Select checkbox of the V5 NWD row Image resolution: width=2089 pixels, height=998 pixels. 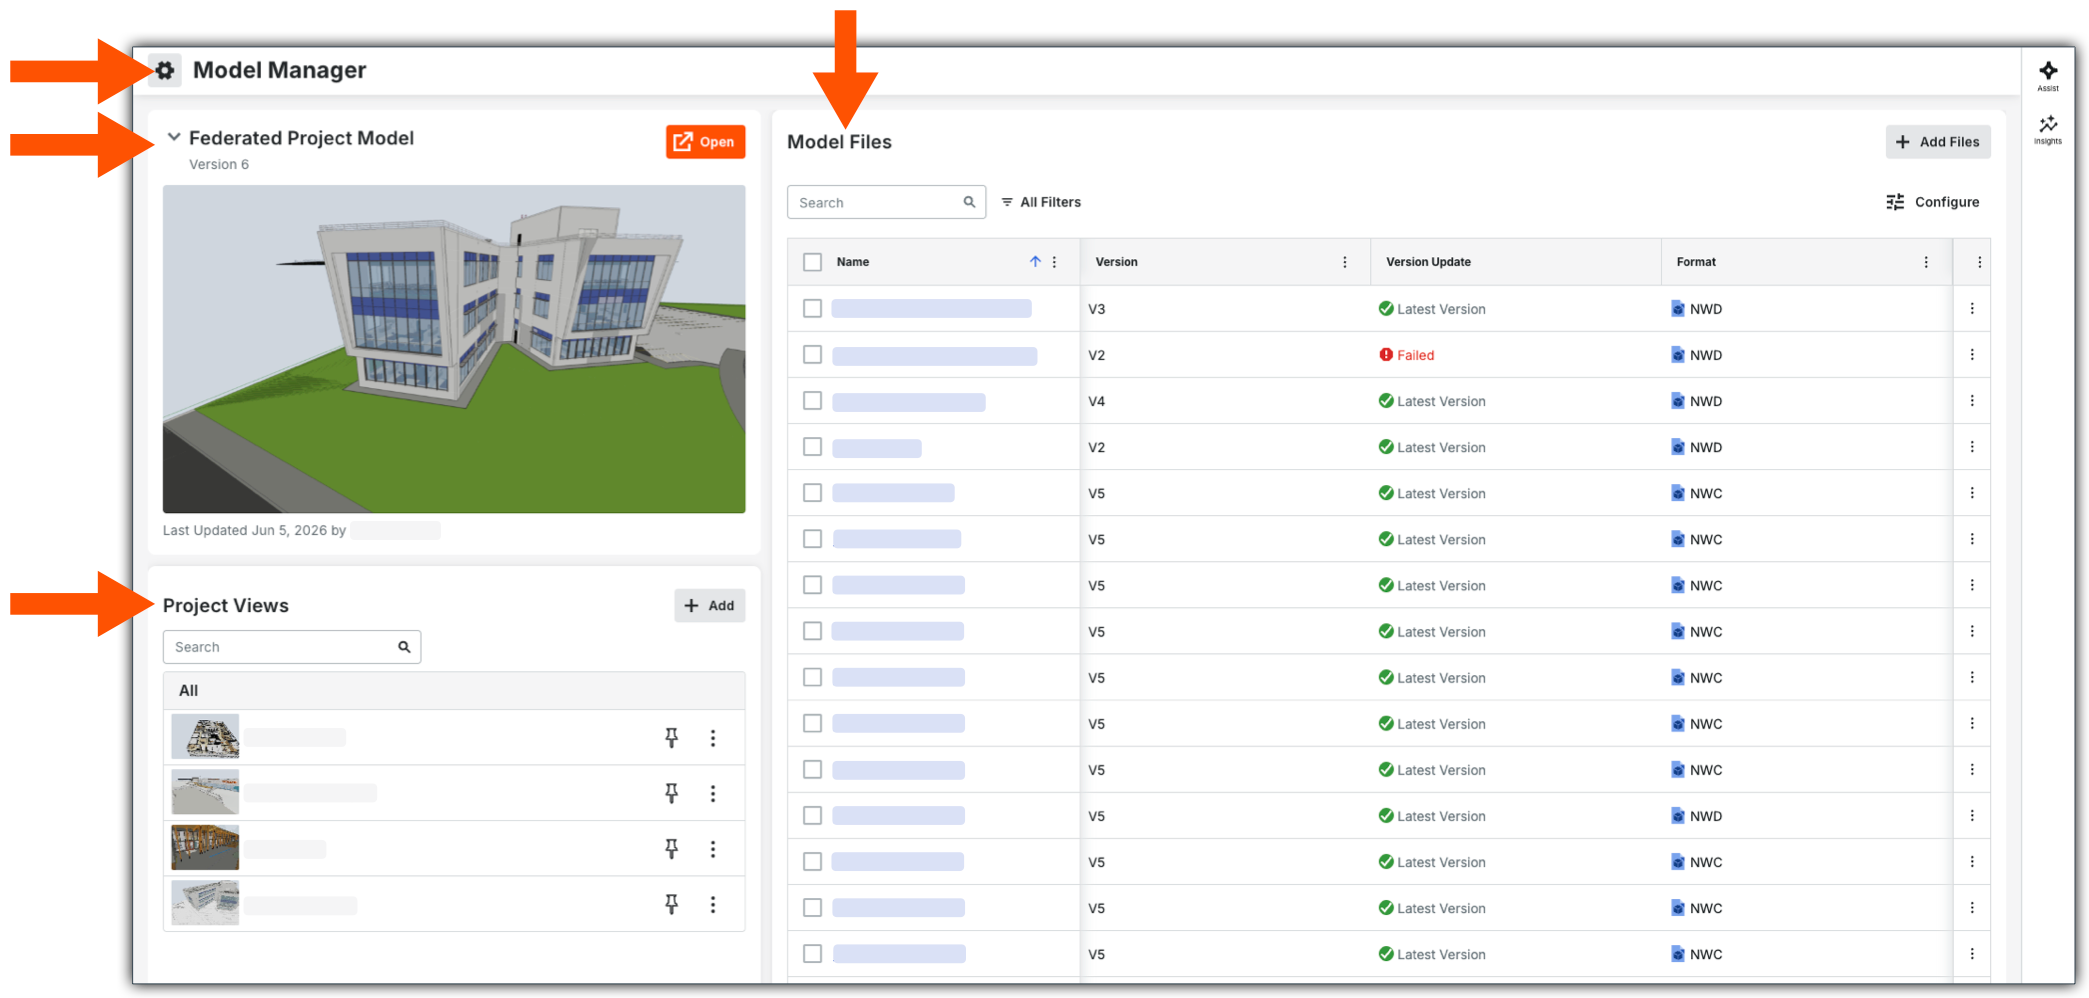pos(812,816)
